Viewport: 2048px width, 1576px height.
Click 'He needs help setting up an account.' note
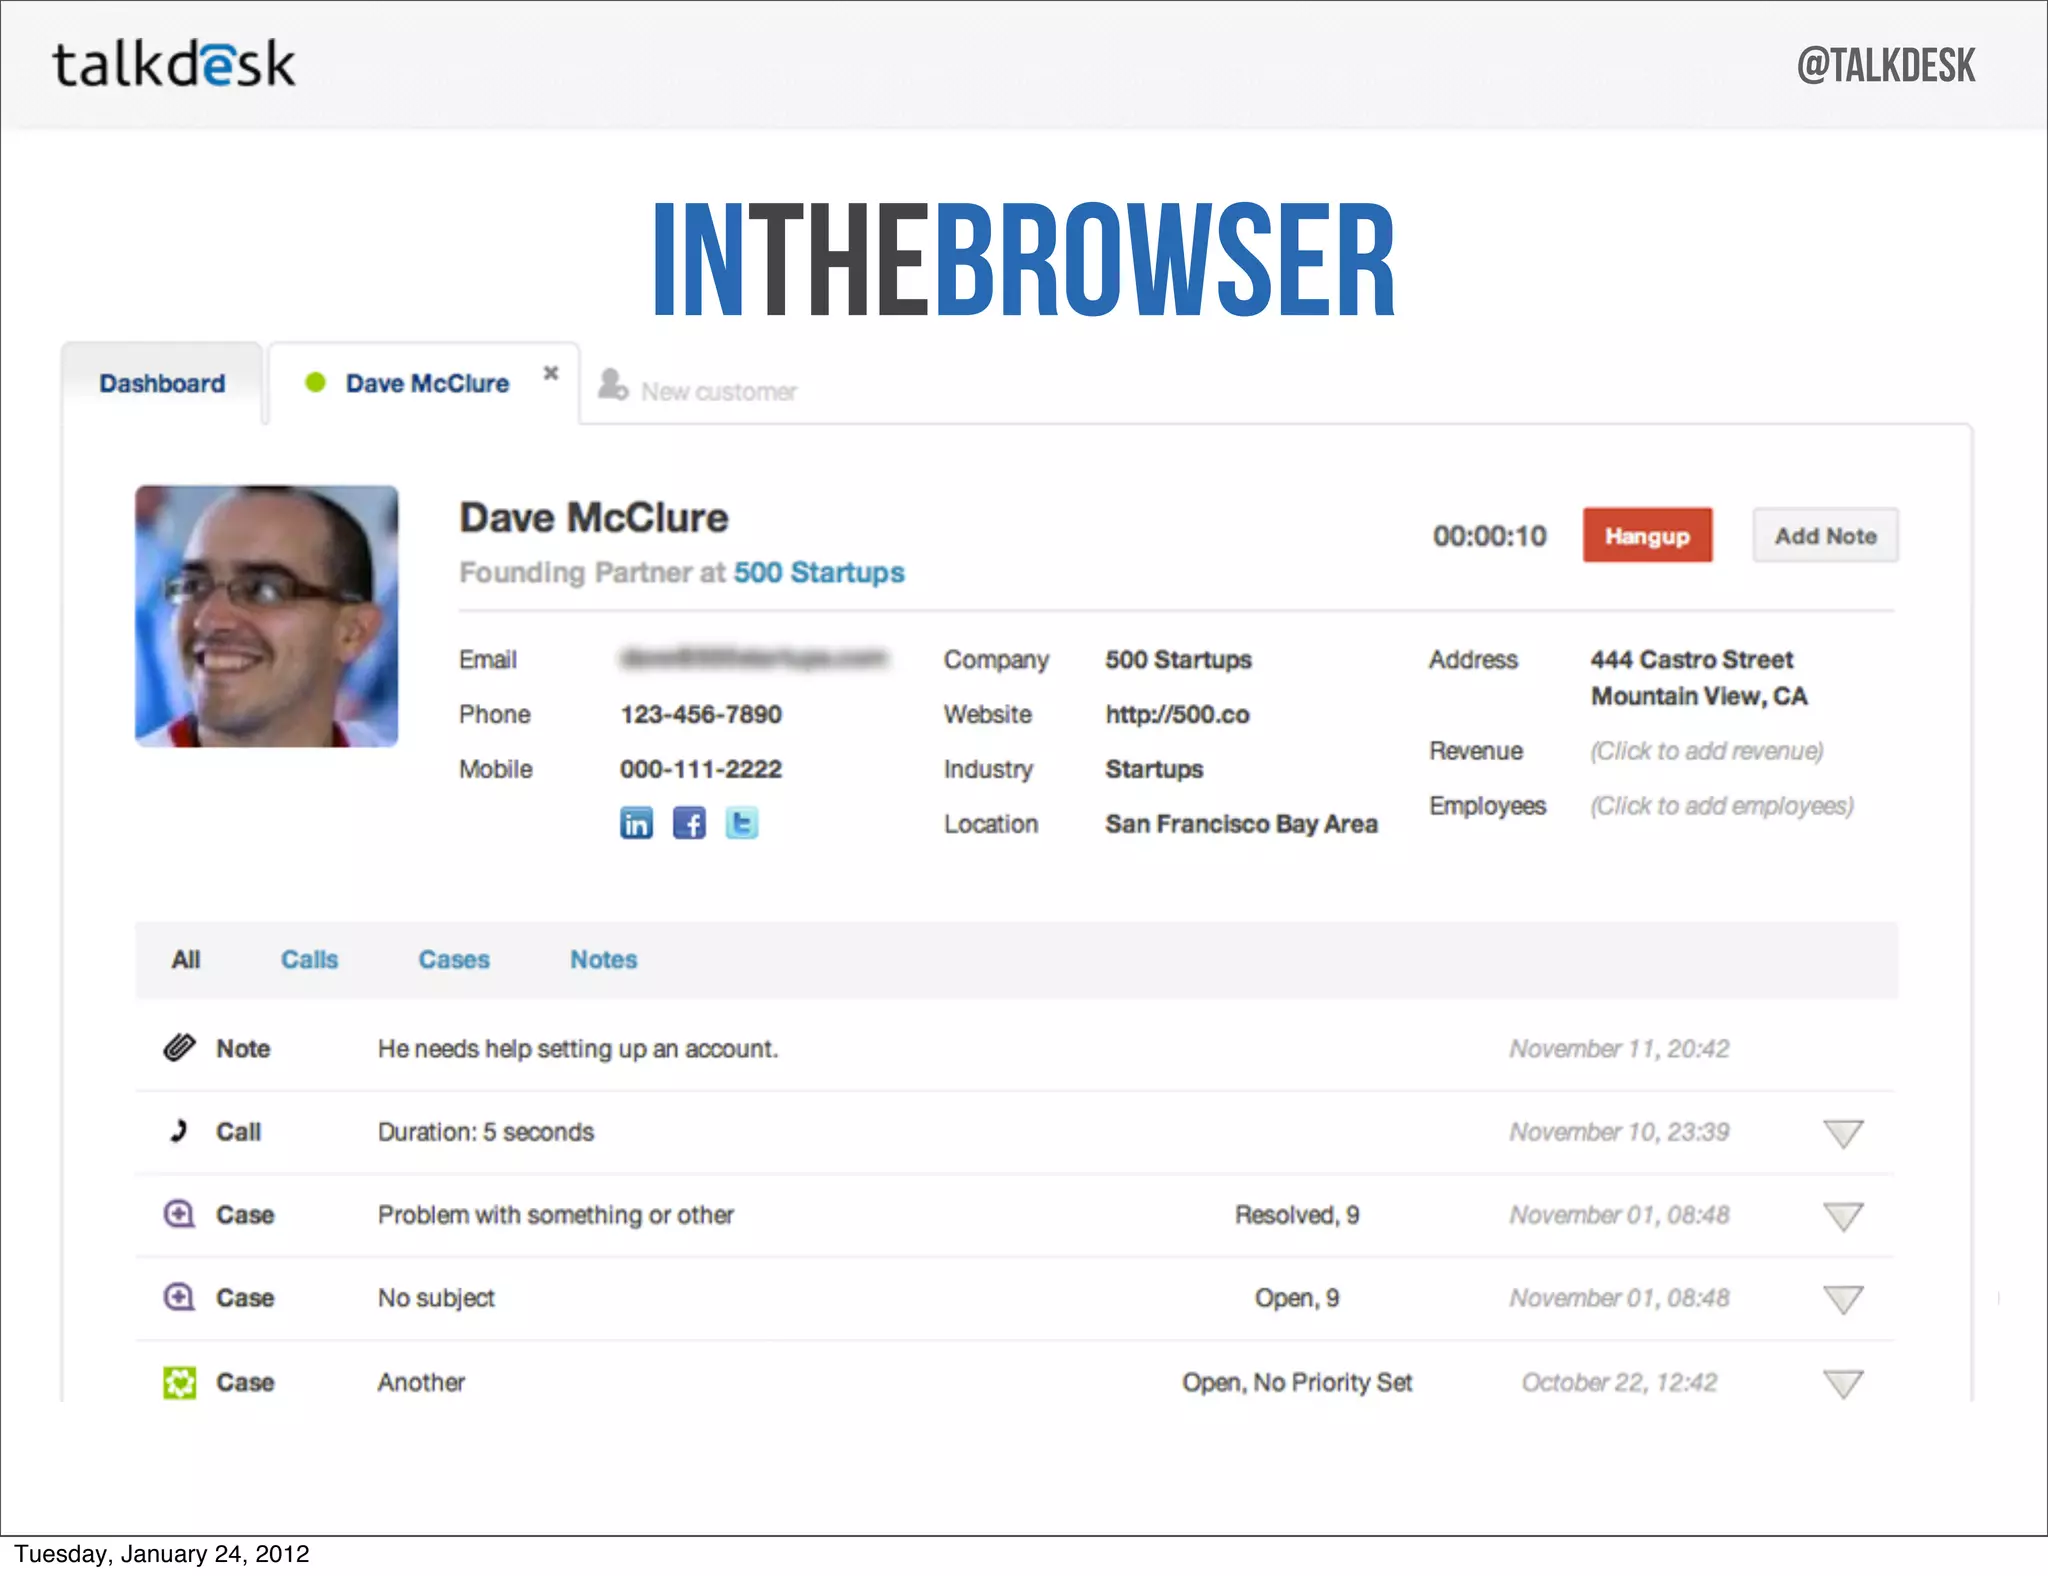(x=578, y=1049)
